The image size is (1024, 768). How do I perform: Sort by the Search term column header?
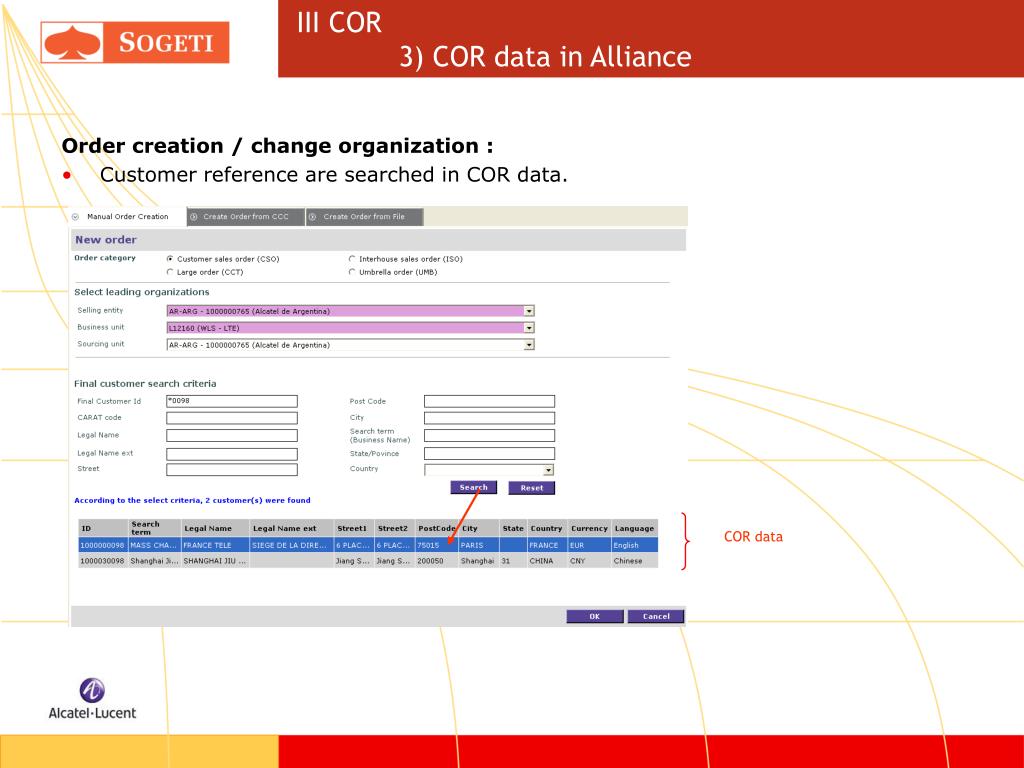pos(155,528)
